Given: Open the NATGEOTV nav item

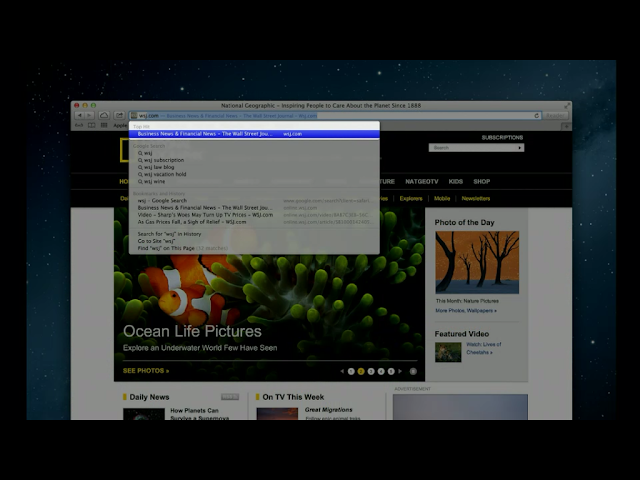Looking at the screenshot, I should coord(422,182).
